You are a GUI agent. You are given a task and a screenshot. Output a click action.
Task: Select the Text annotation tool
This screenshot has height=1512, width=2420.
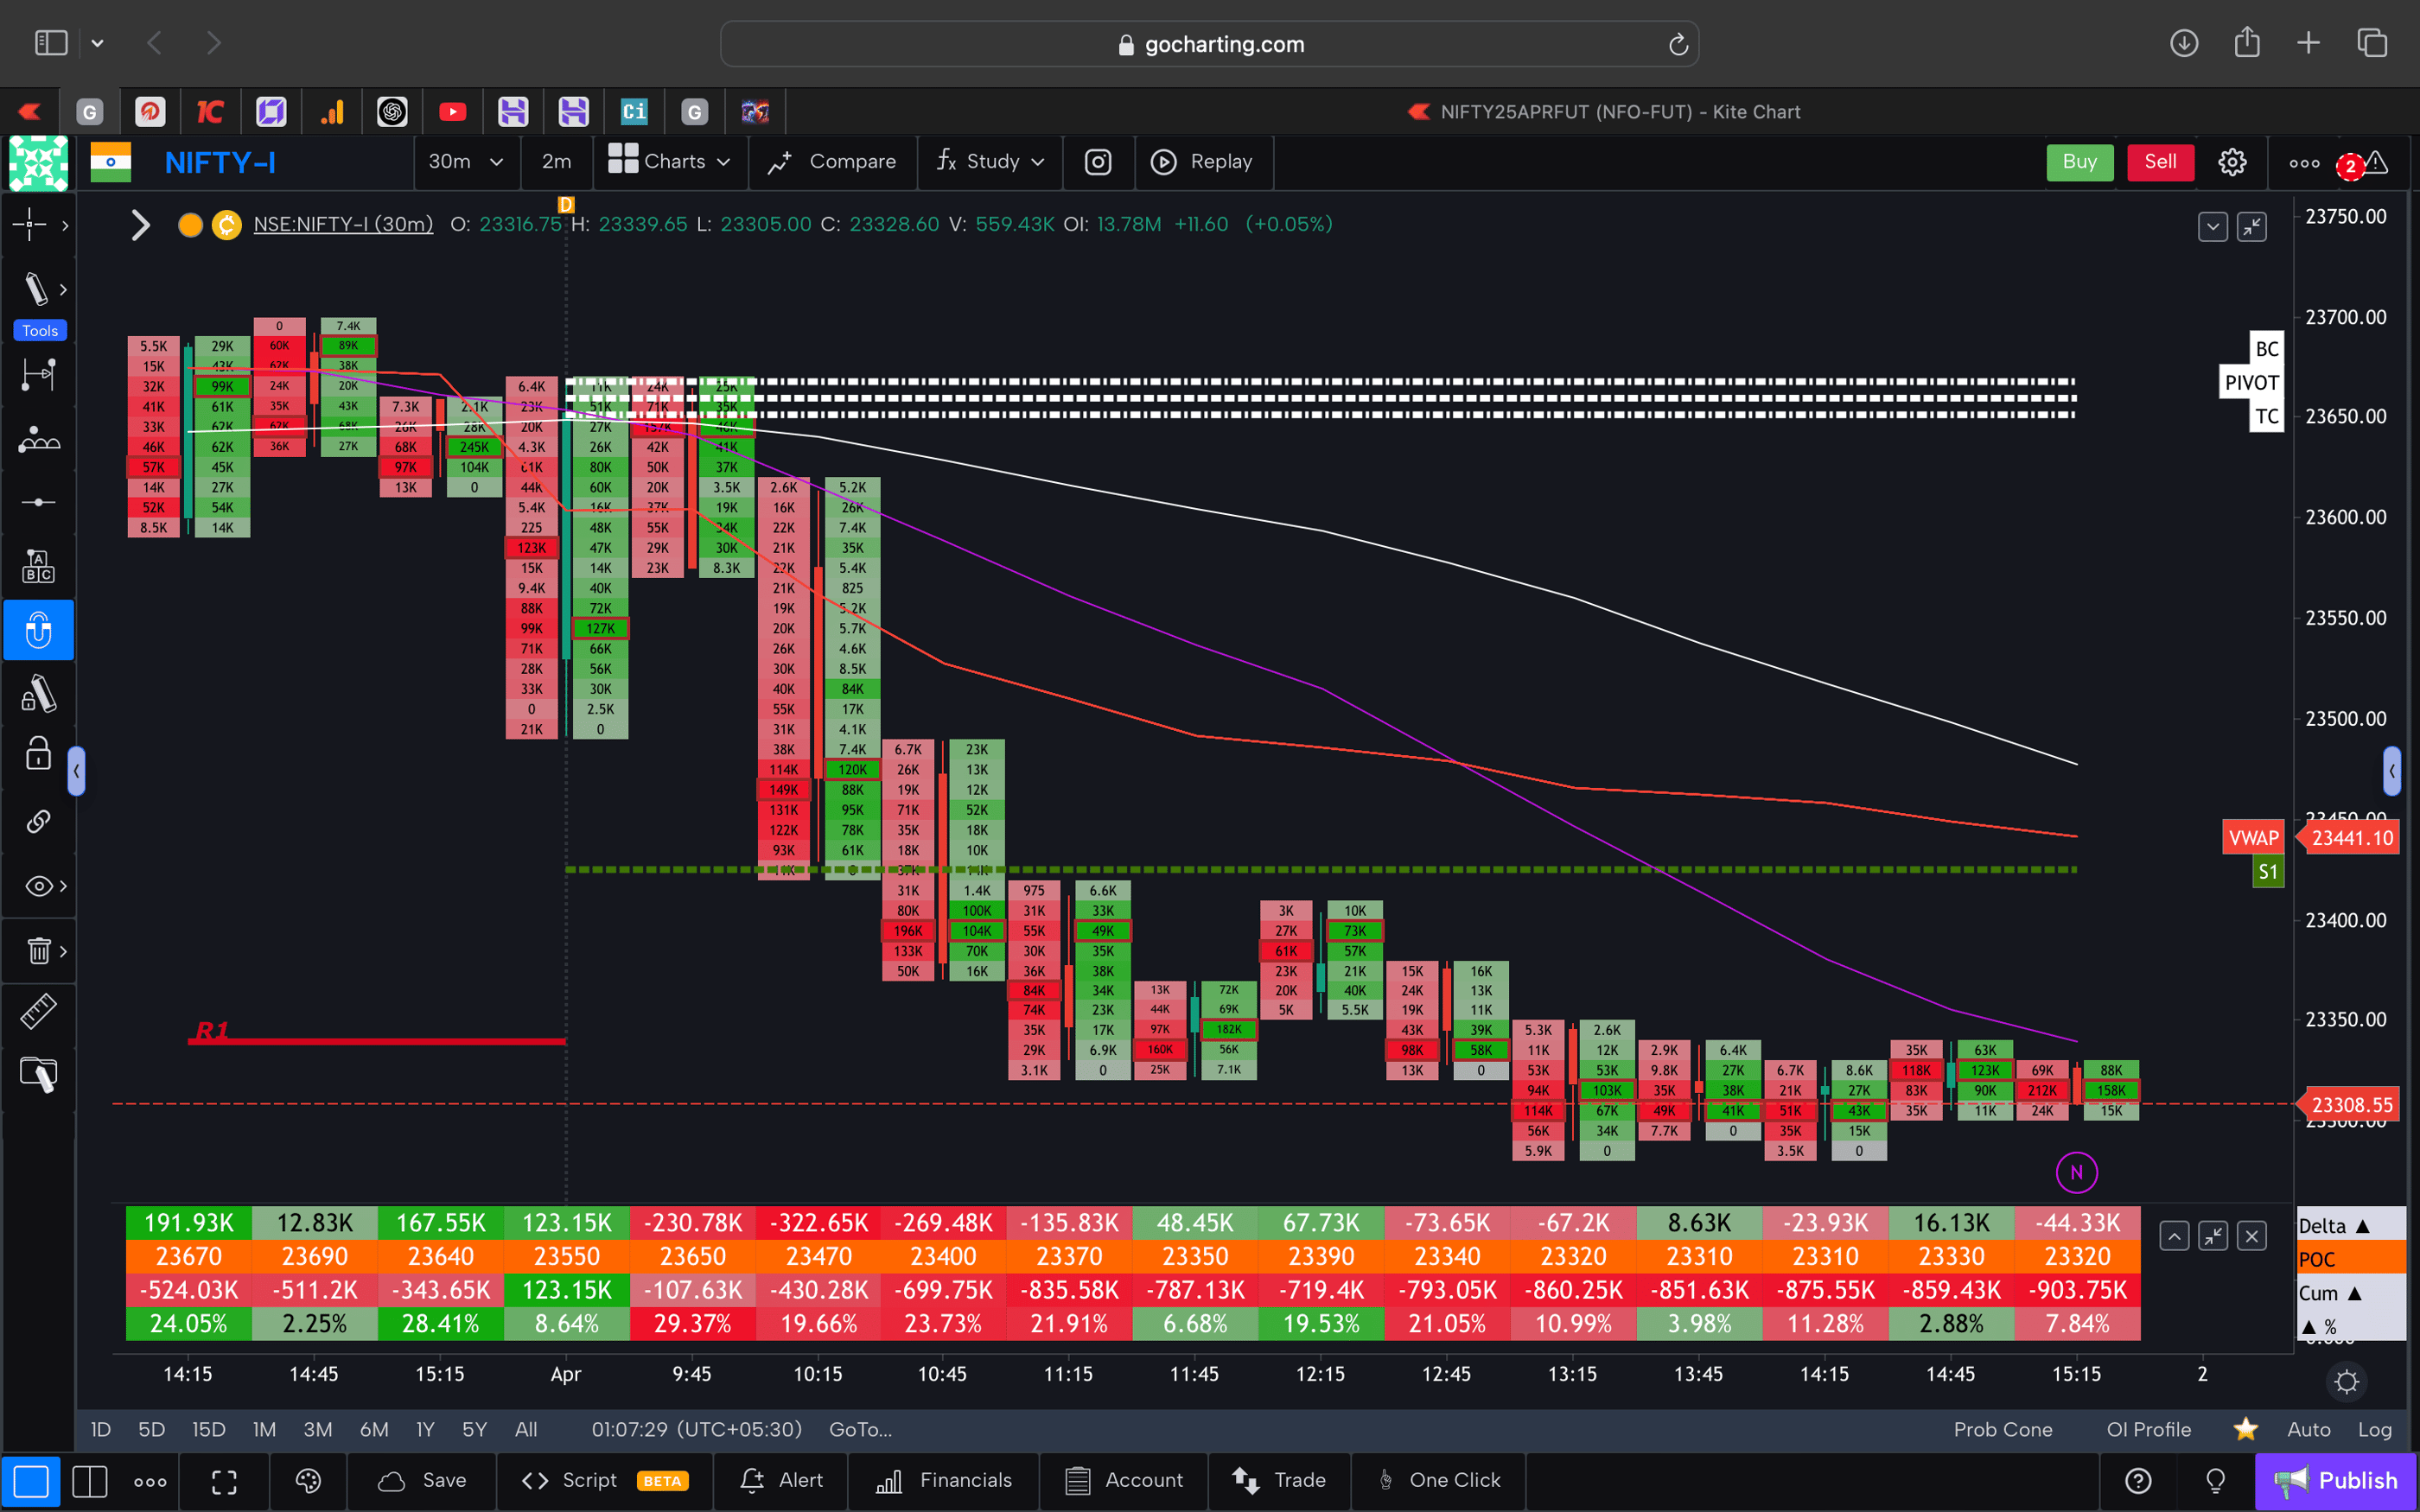[38, 565]
